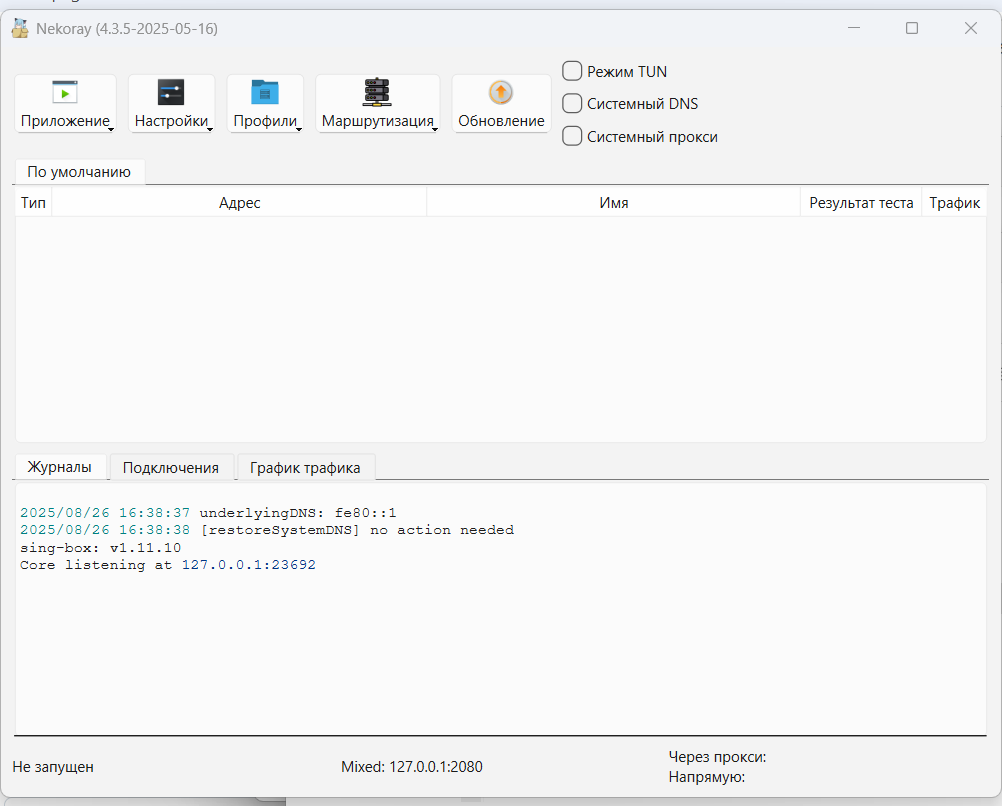The height and width of the screenshot is (806, 1002).
Task: Click the Напрямую status label
Action: (707, 777)
